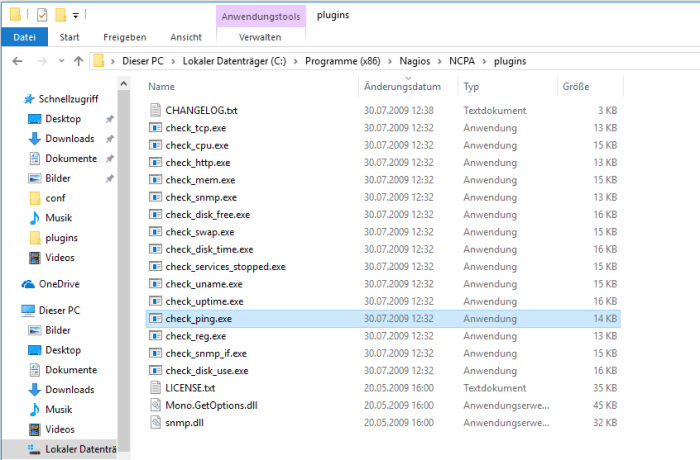Click NCPA in the address breadcrumb
The image size is (700, 460).
point(462,61)
